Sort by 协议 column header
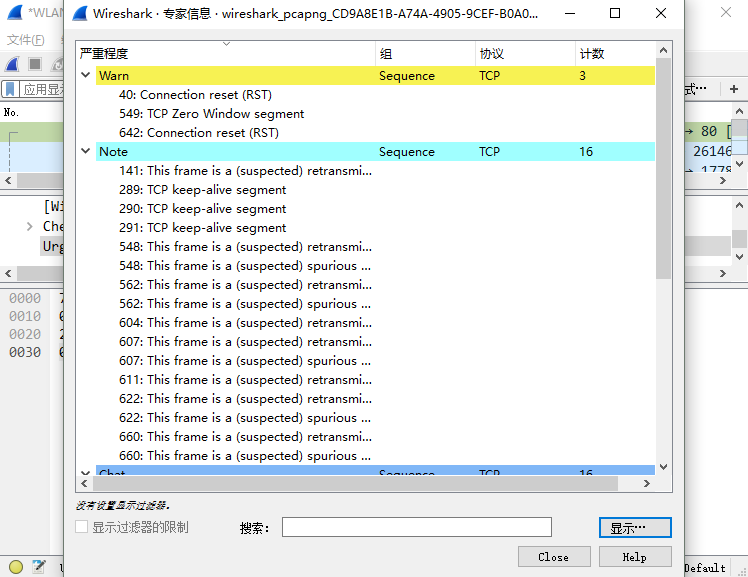 525,53
